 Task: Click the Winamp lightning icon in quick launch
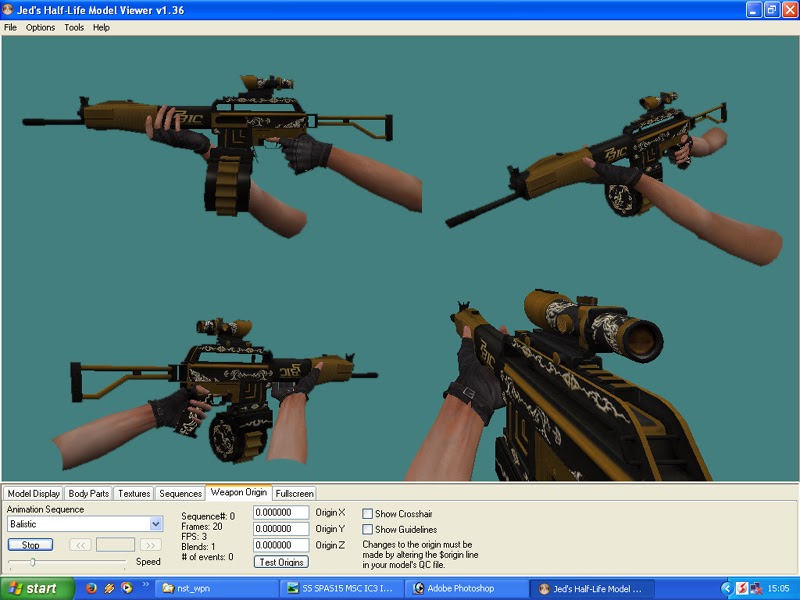pyautogui.click(x=109, y=588)
